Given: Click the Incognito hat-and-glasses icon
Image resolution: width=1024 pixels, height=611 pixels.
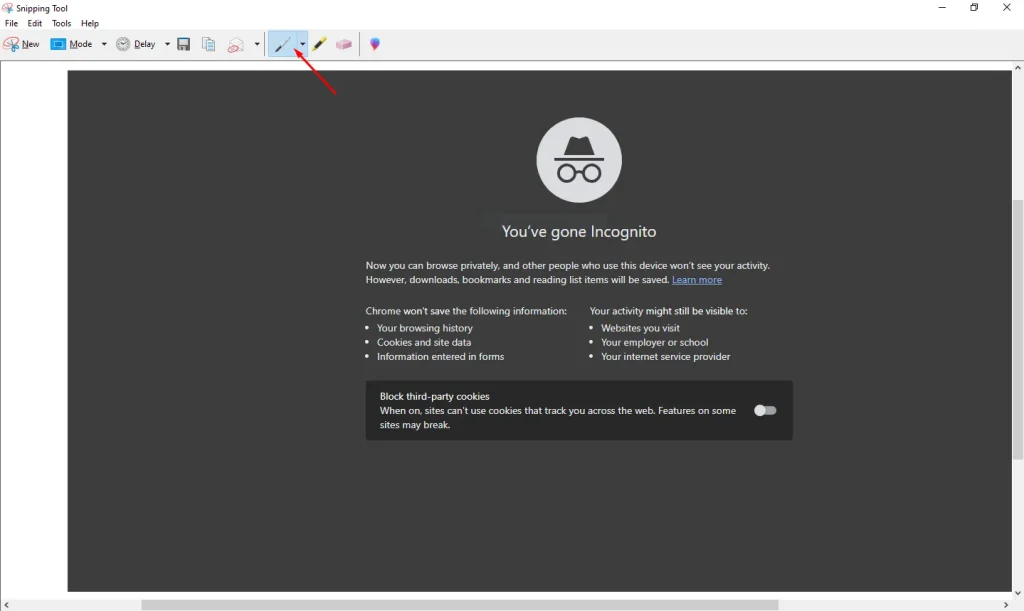Looking at the screenshot, I should (x=579, y=160).
